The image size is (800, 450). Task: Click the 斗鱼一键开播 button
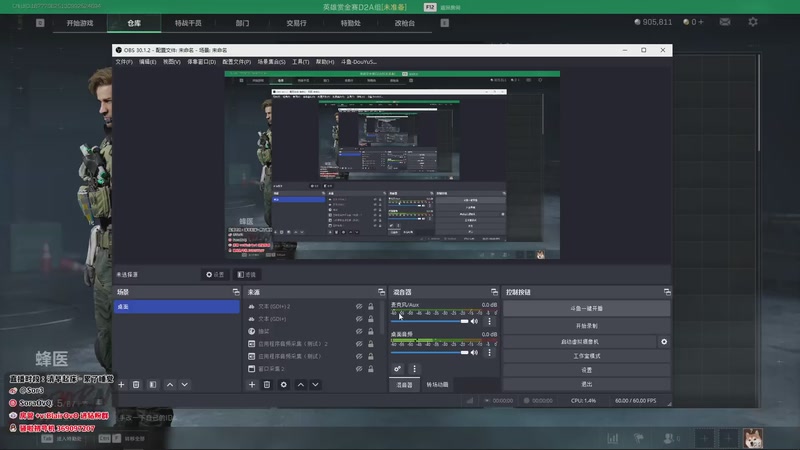[x=586, y=308]
